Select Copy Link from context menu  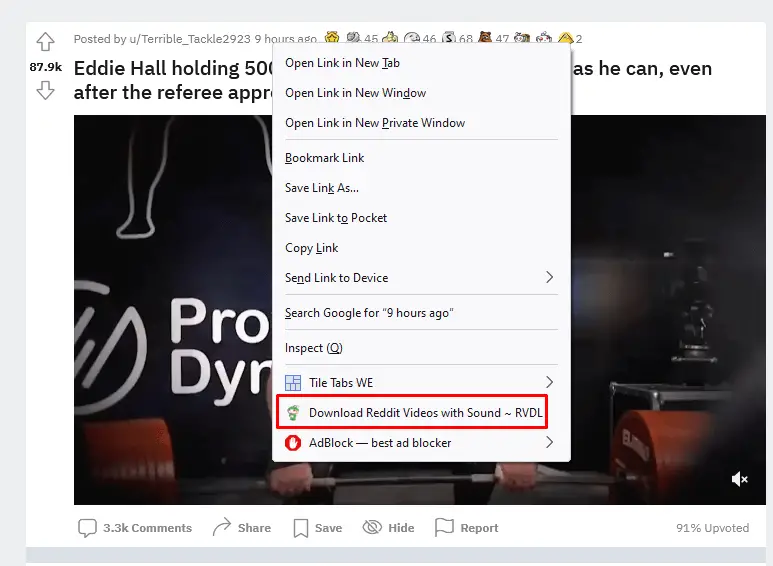coord(422,248)
